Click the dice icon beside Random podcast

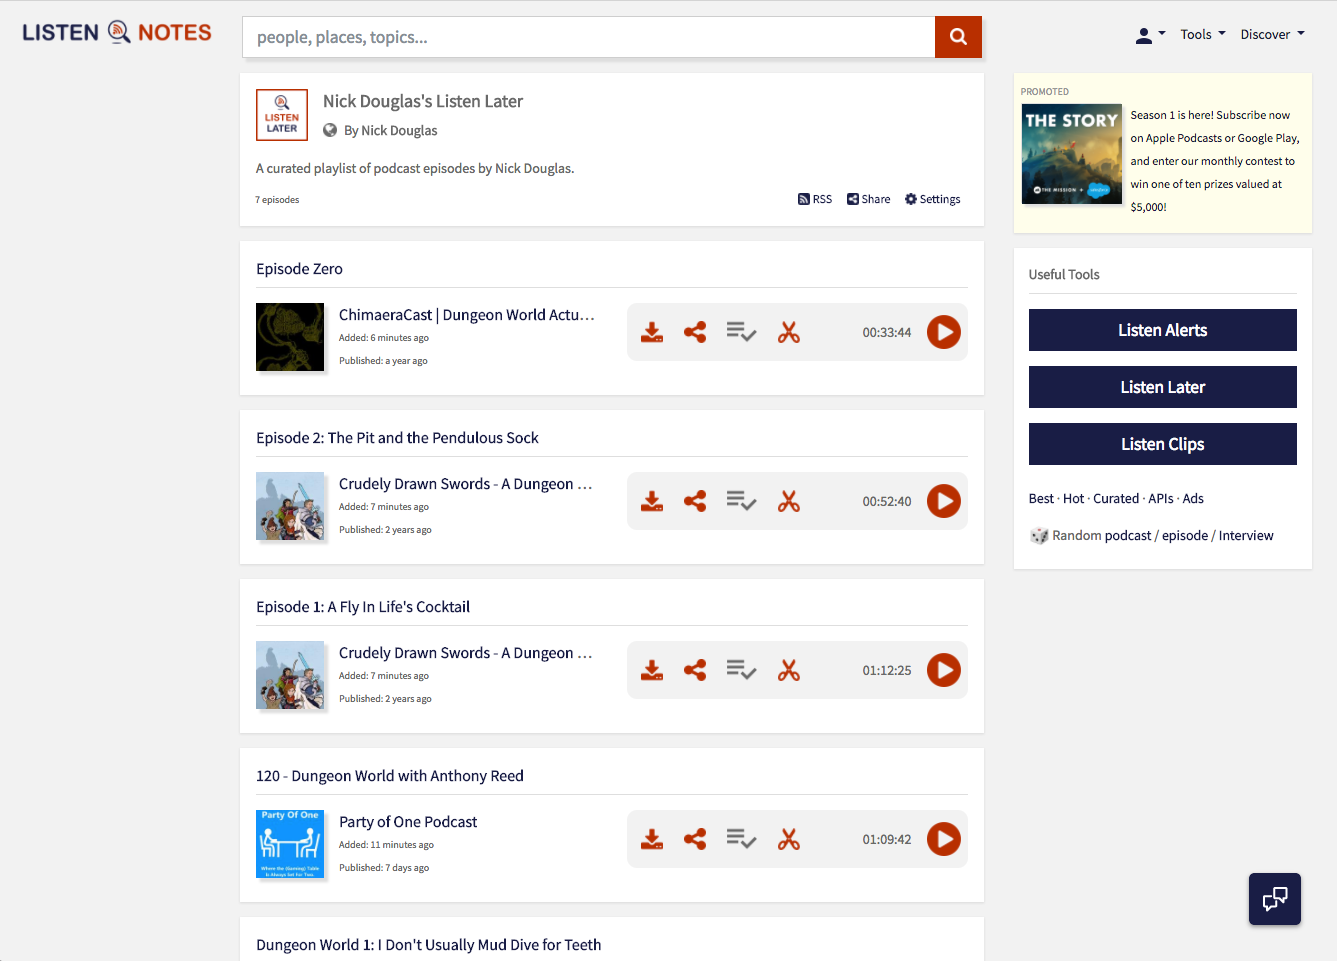1039,536
